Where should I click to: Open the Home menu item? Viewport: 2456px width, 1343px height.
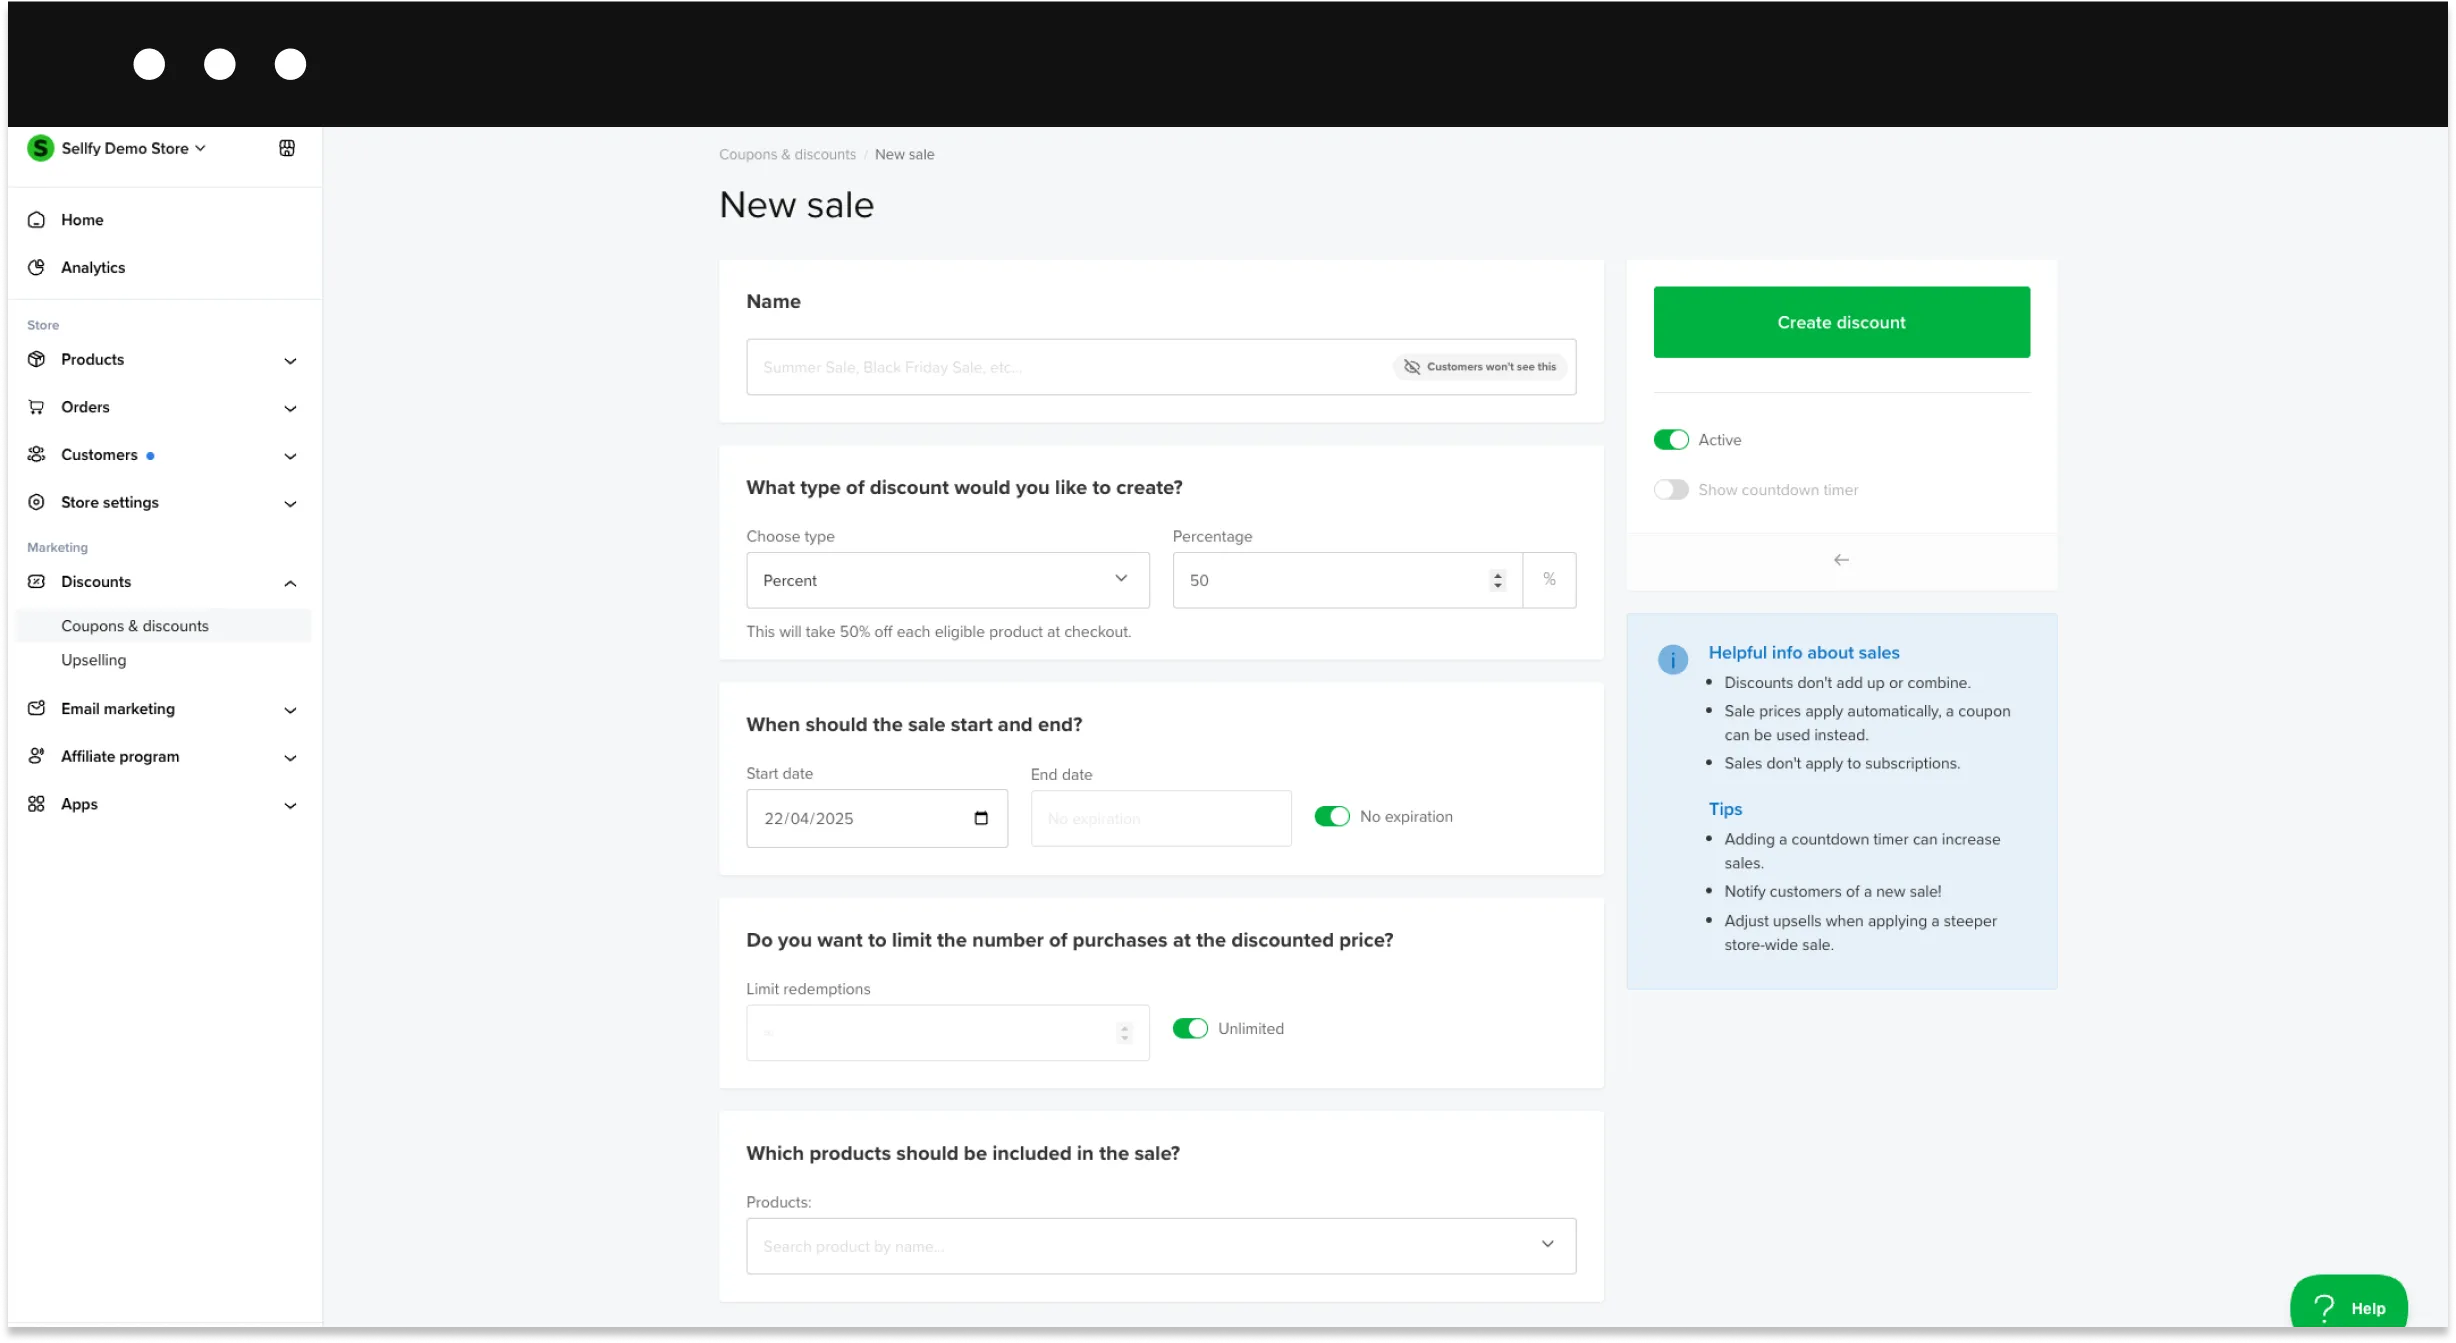coord(82,220)
